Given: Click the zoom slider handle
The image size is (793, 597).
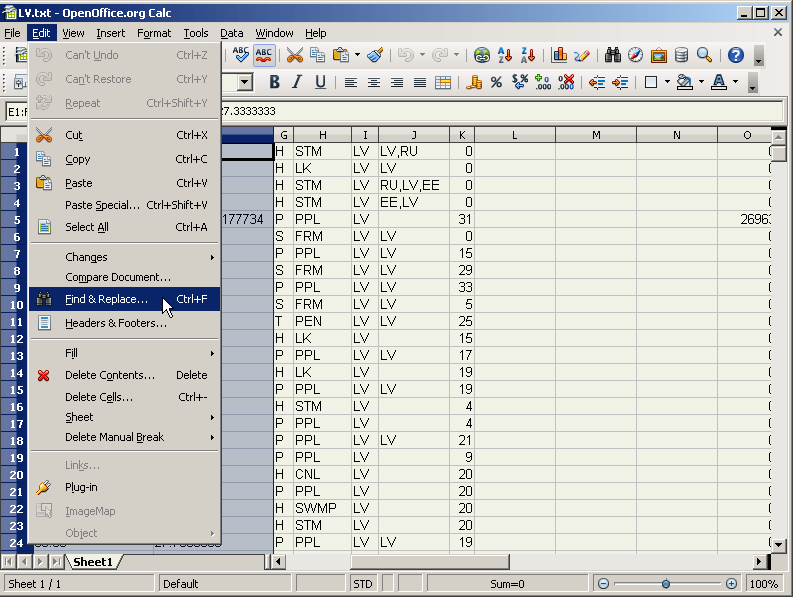Looking at the screenshot, I should [666, 584].
